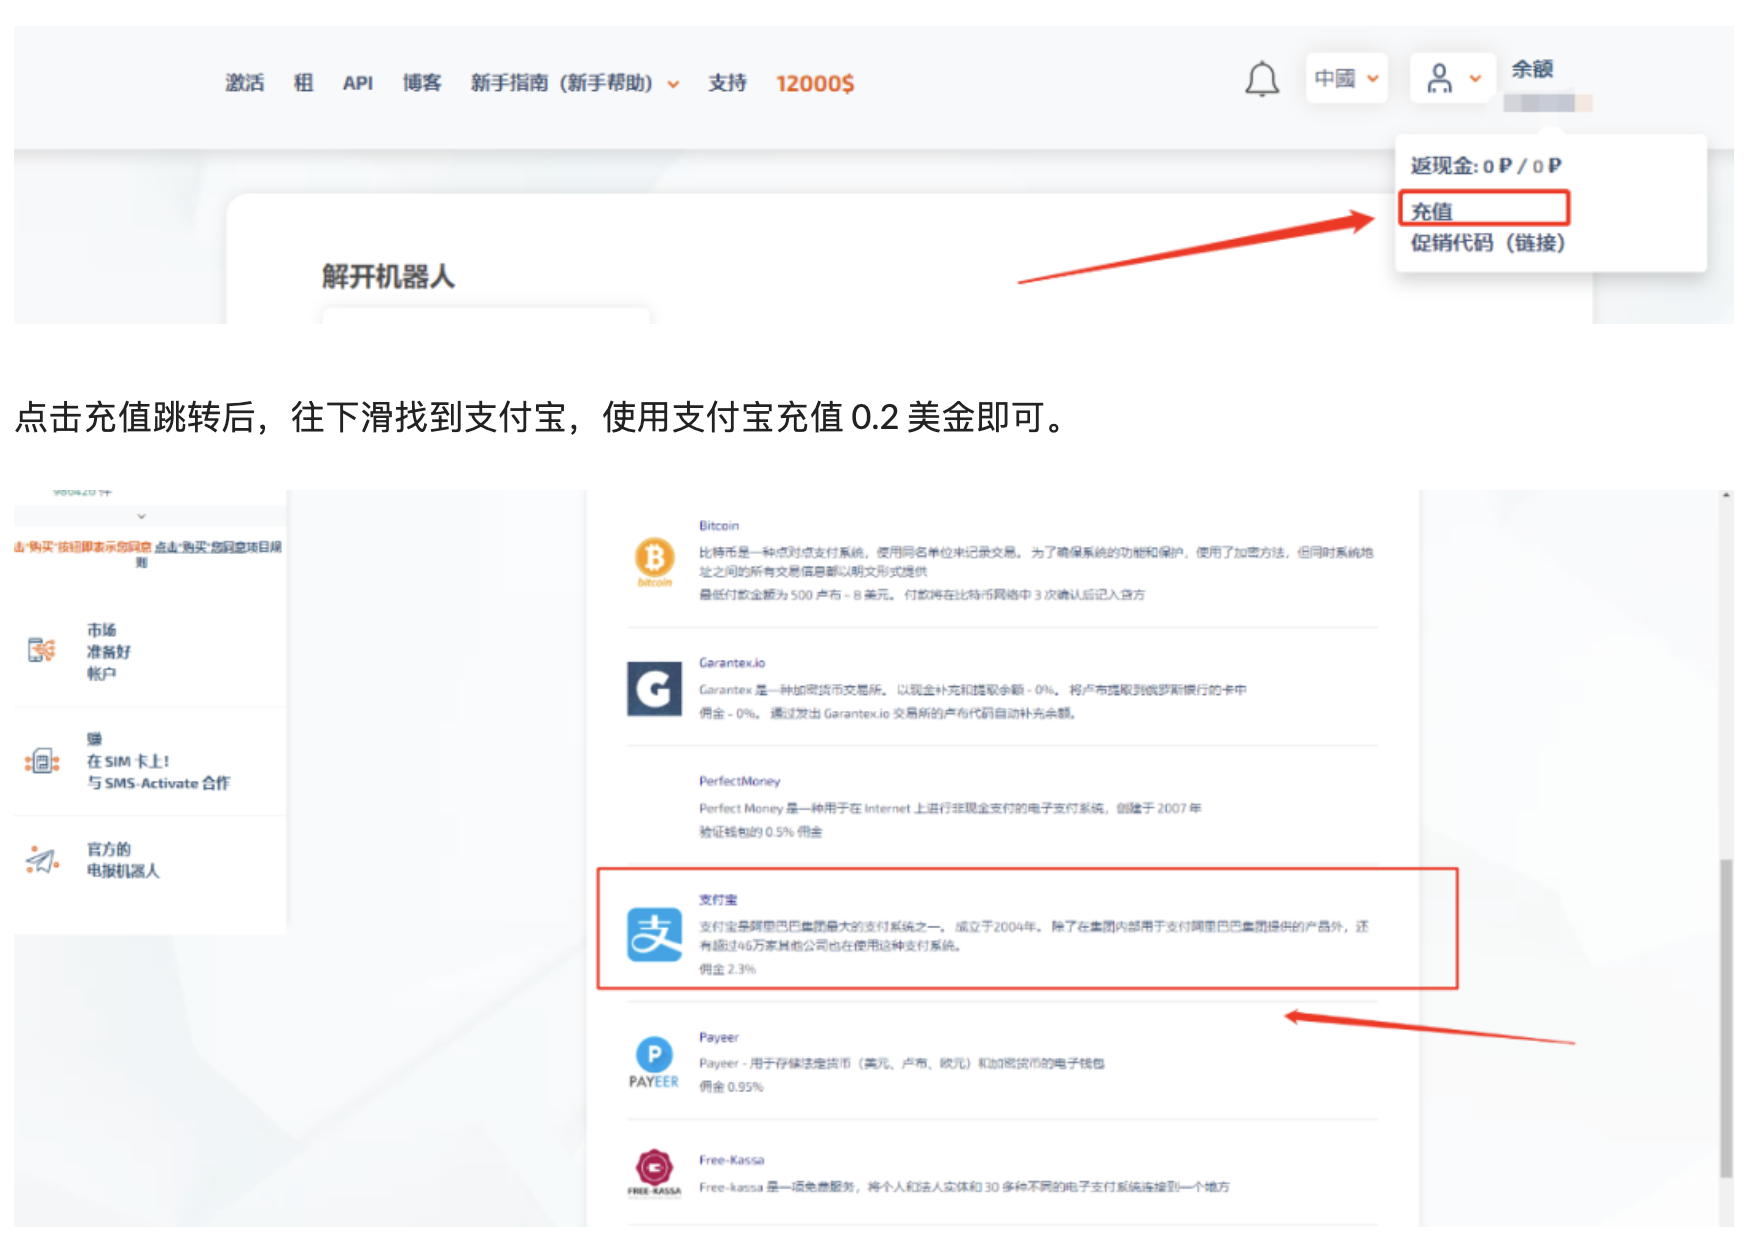This screenshot has height=1256, width=1756.
Task: Open the 激活 menu item
Action: point(245,83)
